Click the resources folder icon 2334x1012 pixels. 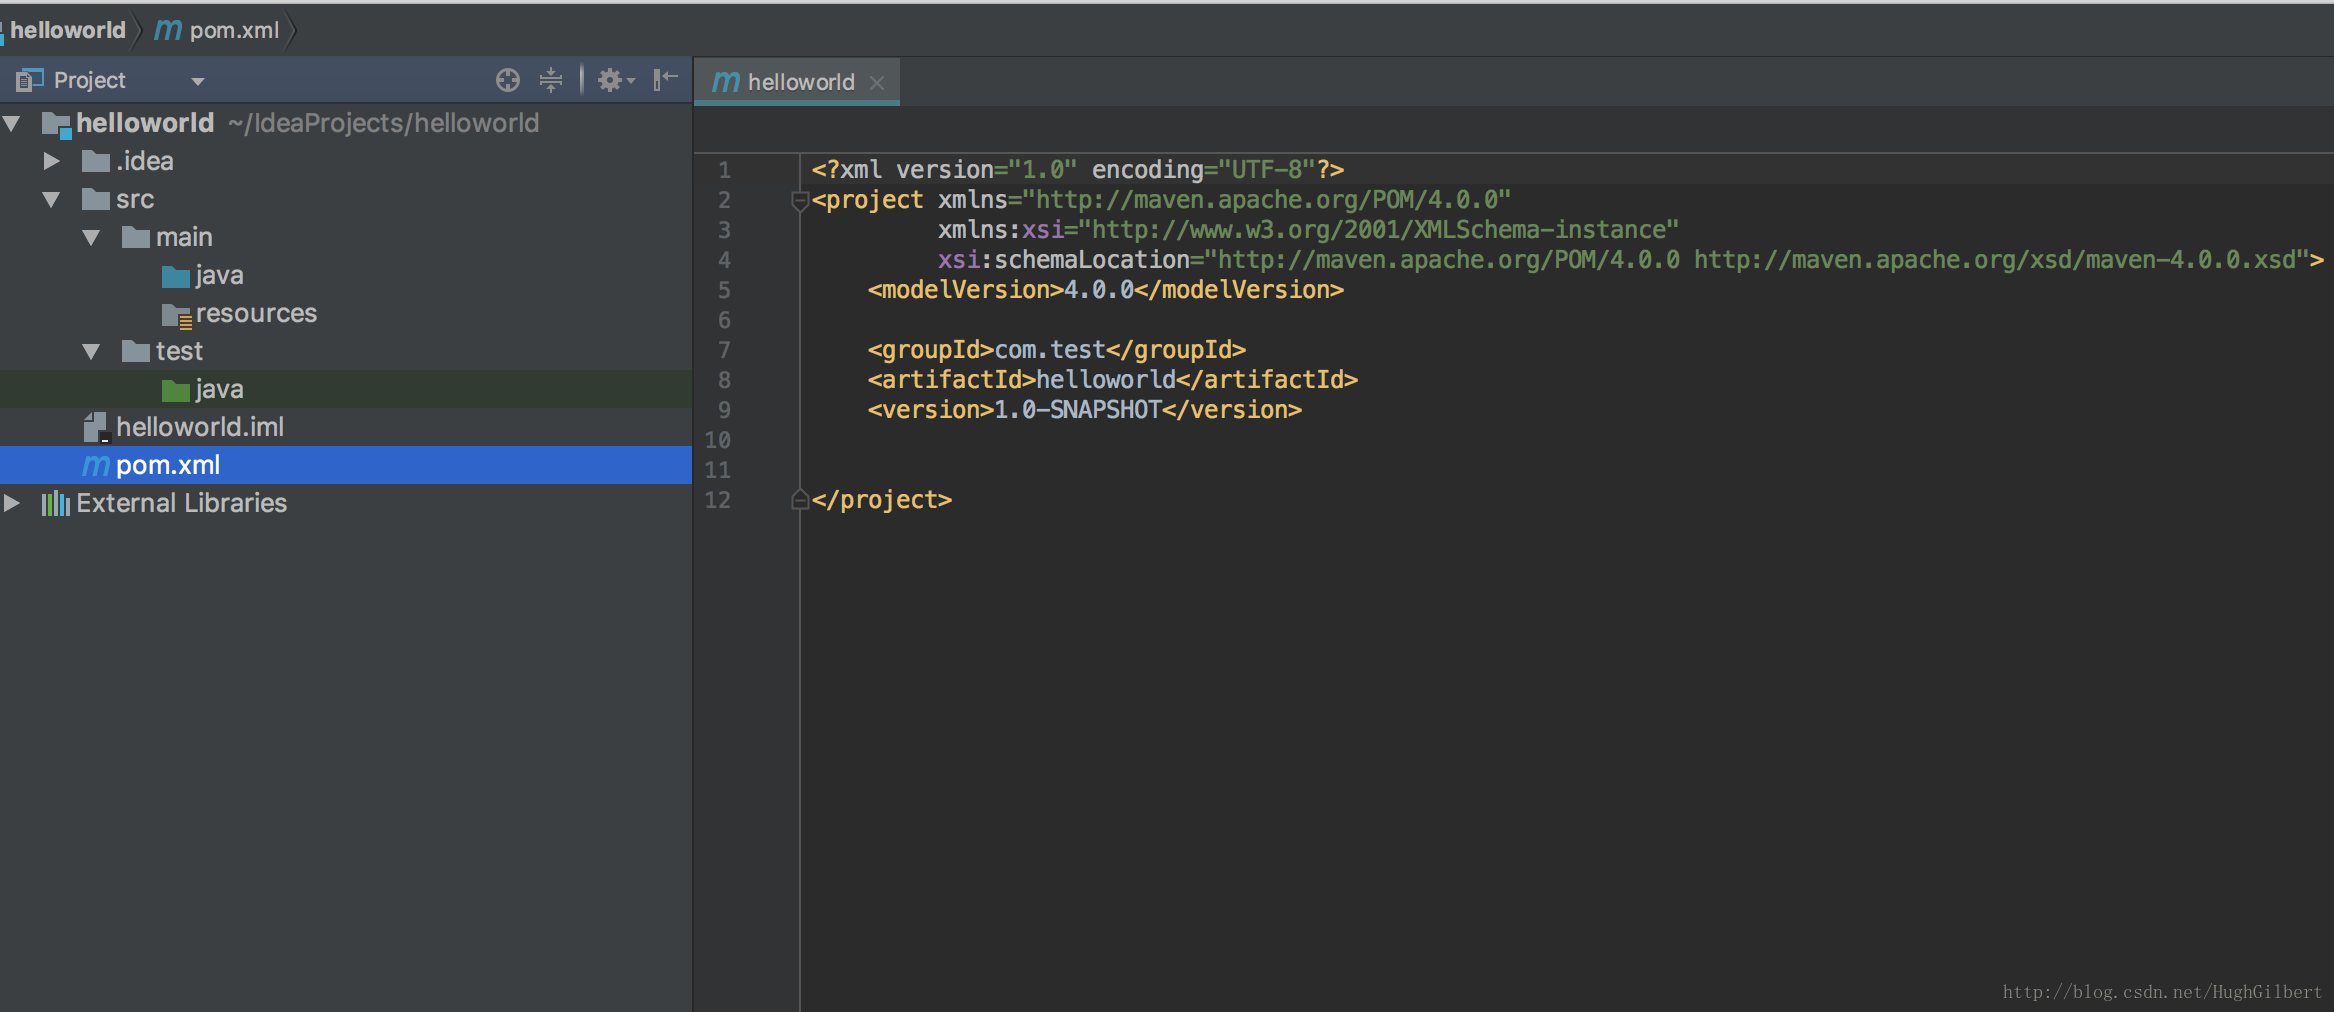tap(176, 315)
